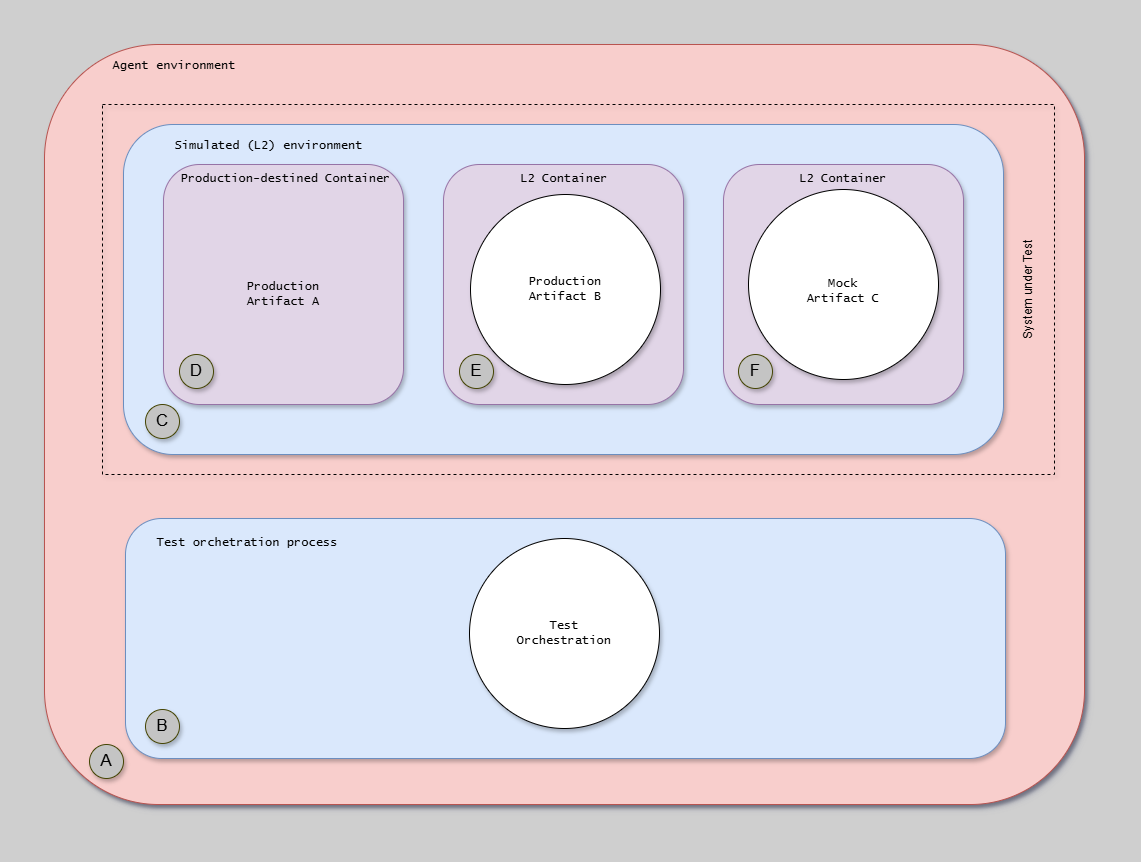Click marker C on the Simulated environment

(162, 420)
